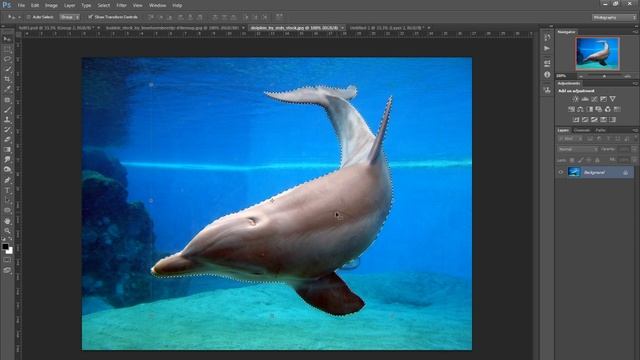Toggle lock image pixels in Layers

580,160
